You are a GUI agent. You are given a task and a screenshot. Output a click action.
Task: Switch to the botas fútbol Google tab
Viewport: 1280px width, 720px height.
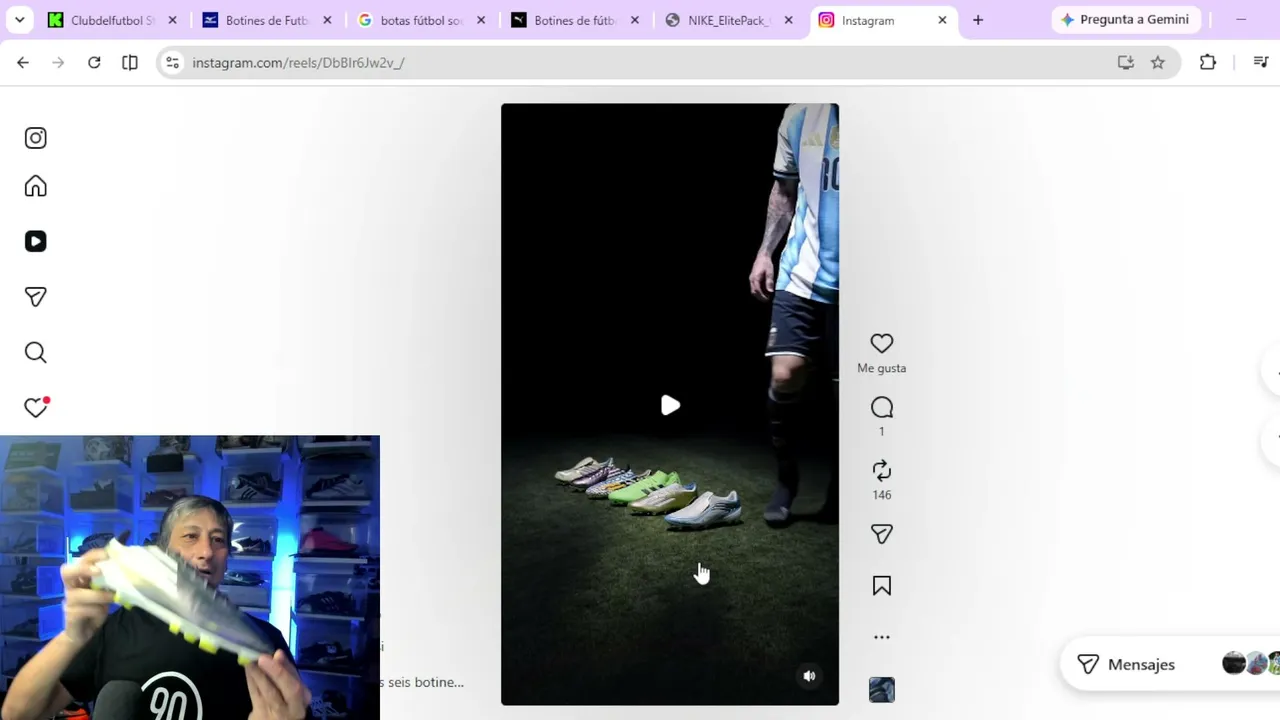(421, 20)
